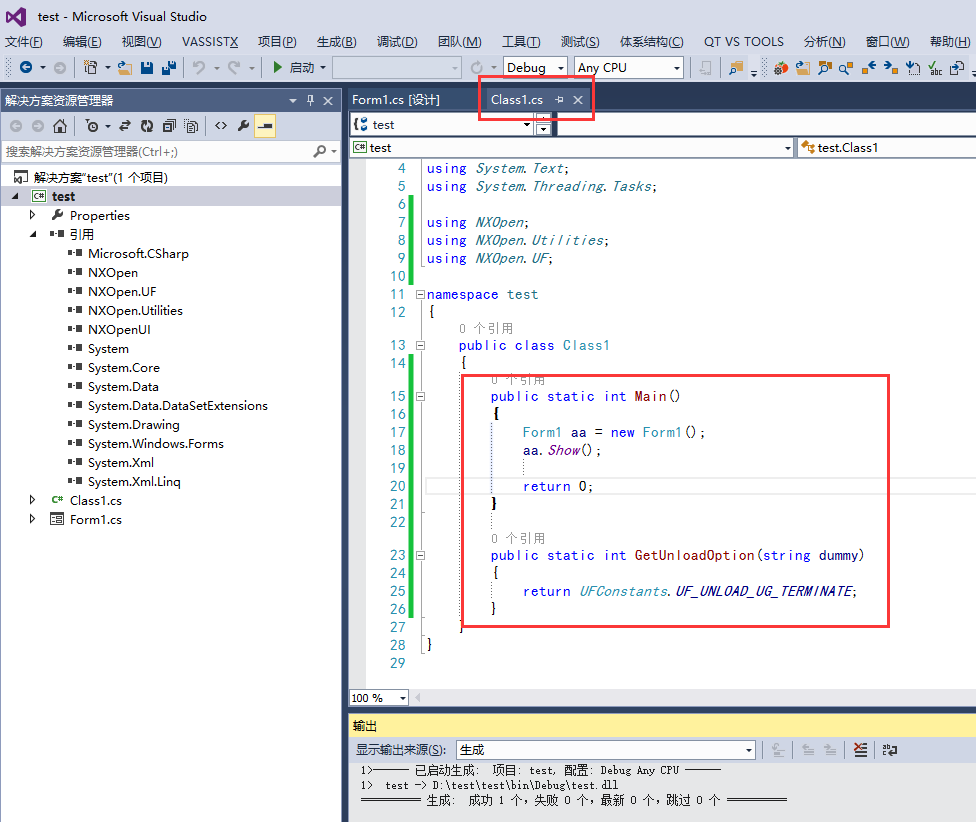Switch to the Form1.cs [设计] tab
Image resolution: width=976 pixels, height=822 pixels.
(x=396, y=100)
